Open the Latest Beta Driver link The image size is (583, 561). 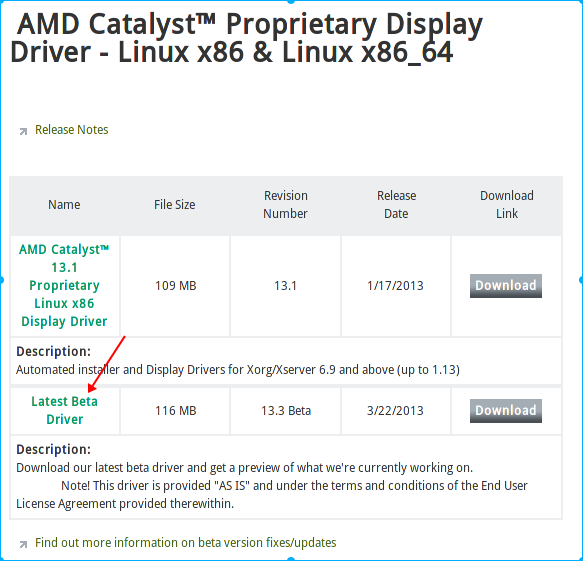(64, 410)
